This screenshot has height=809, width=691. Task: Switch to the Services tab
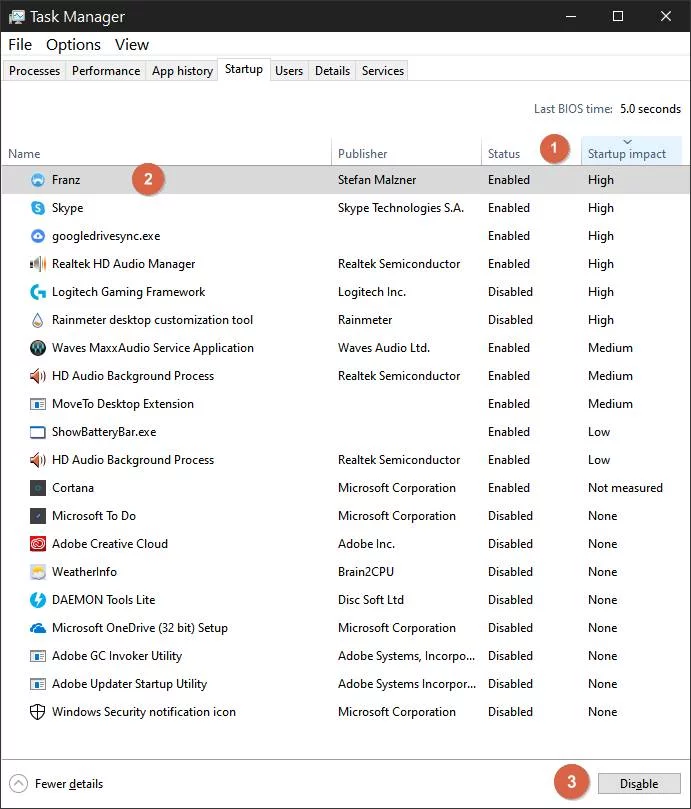(x=382, y=71)
